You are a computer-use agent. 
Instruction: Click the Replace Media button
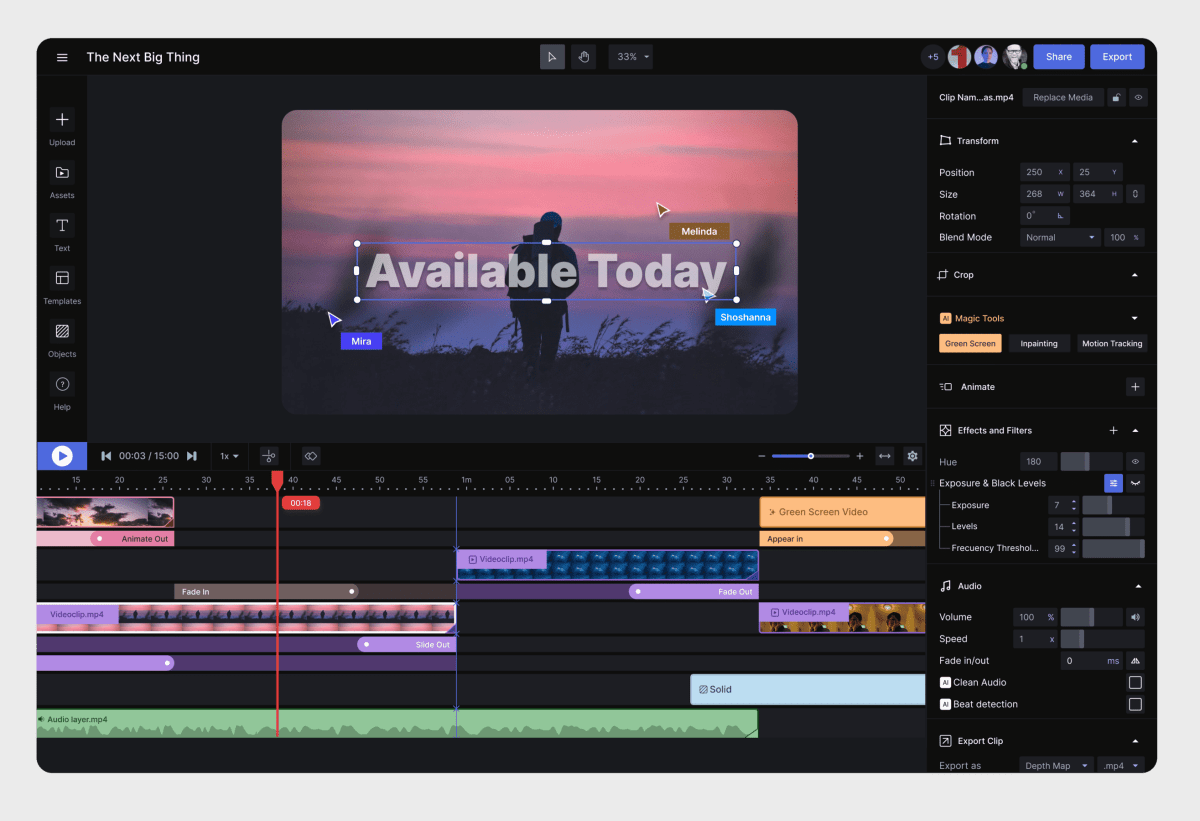1063,98
